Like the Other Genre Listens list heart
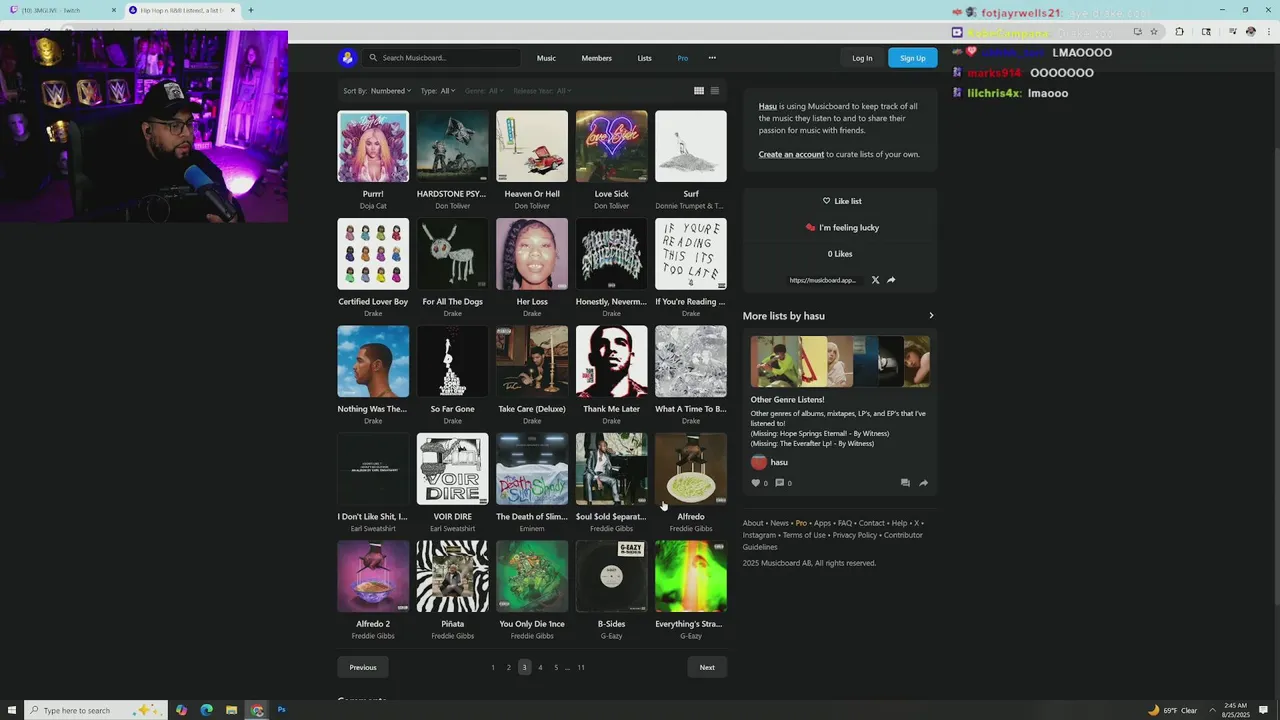 pos(756,483)
